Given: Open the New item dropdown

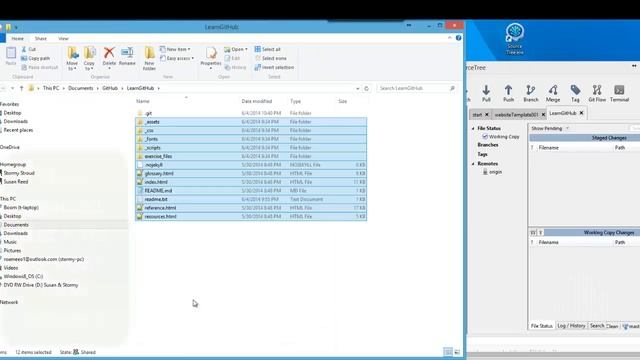Looking at the screenshot, I should pyautogui.click(x=175, y=49).
